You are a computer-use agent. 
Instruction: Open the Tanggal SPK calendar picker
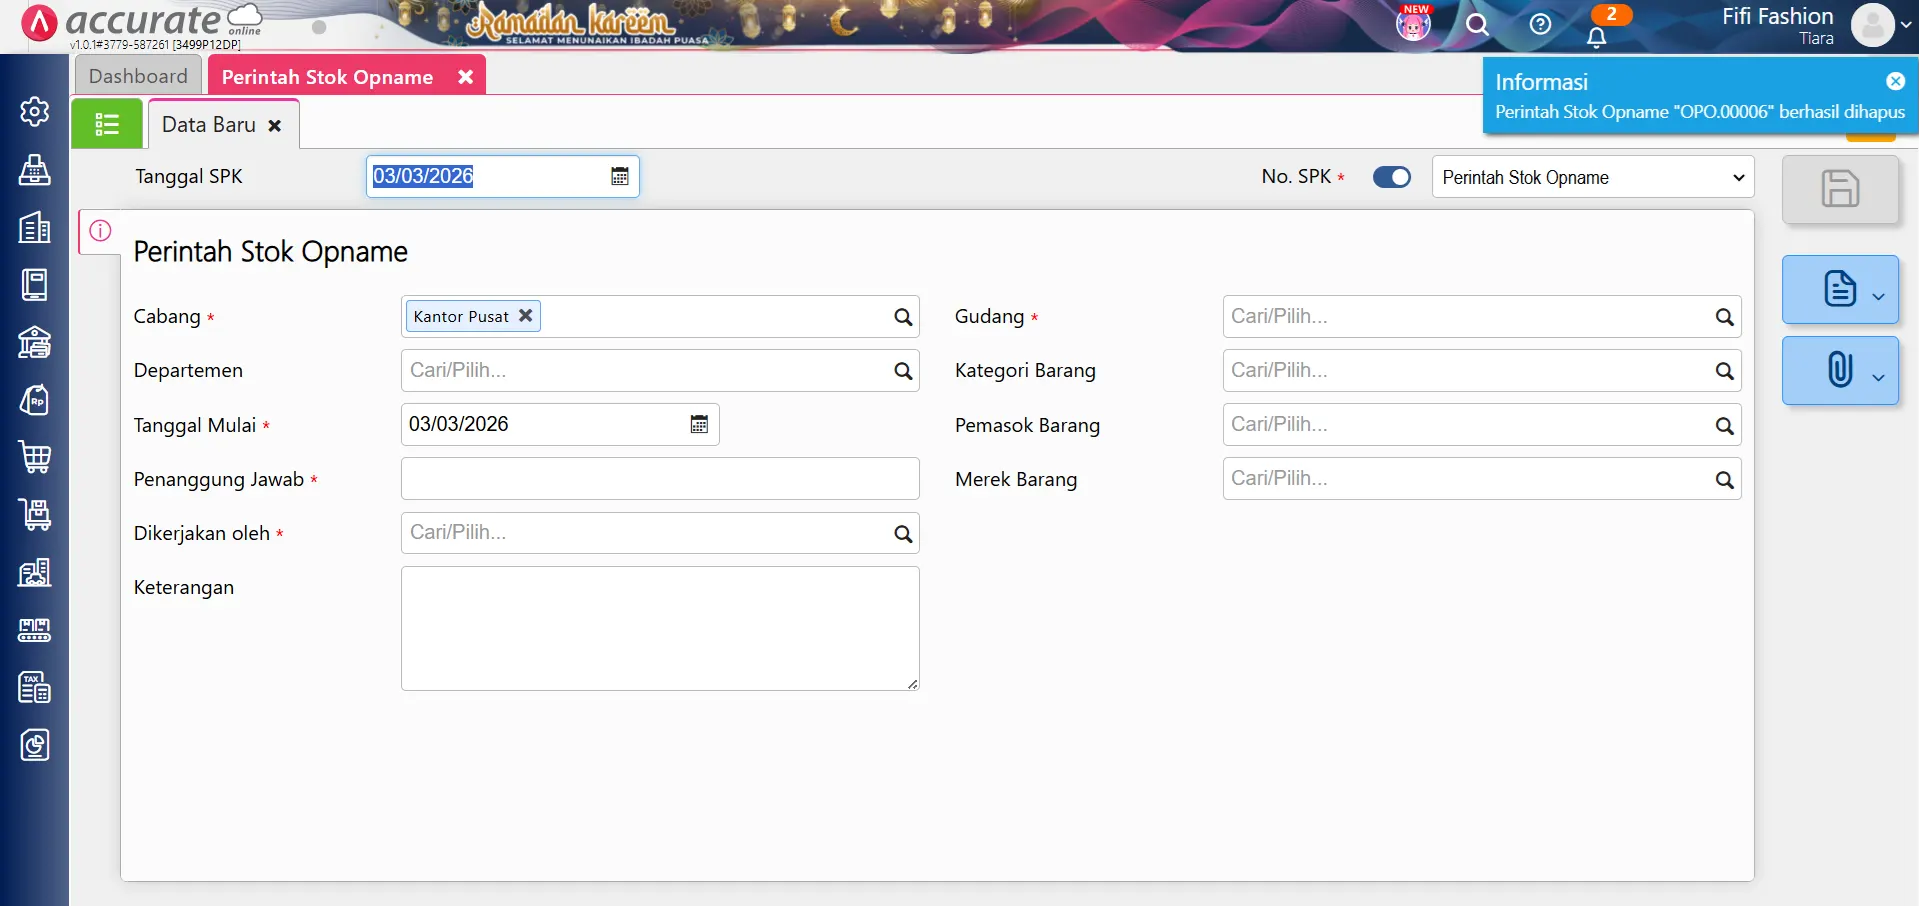(620, 176)
